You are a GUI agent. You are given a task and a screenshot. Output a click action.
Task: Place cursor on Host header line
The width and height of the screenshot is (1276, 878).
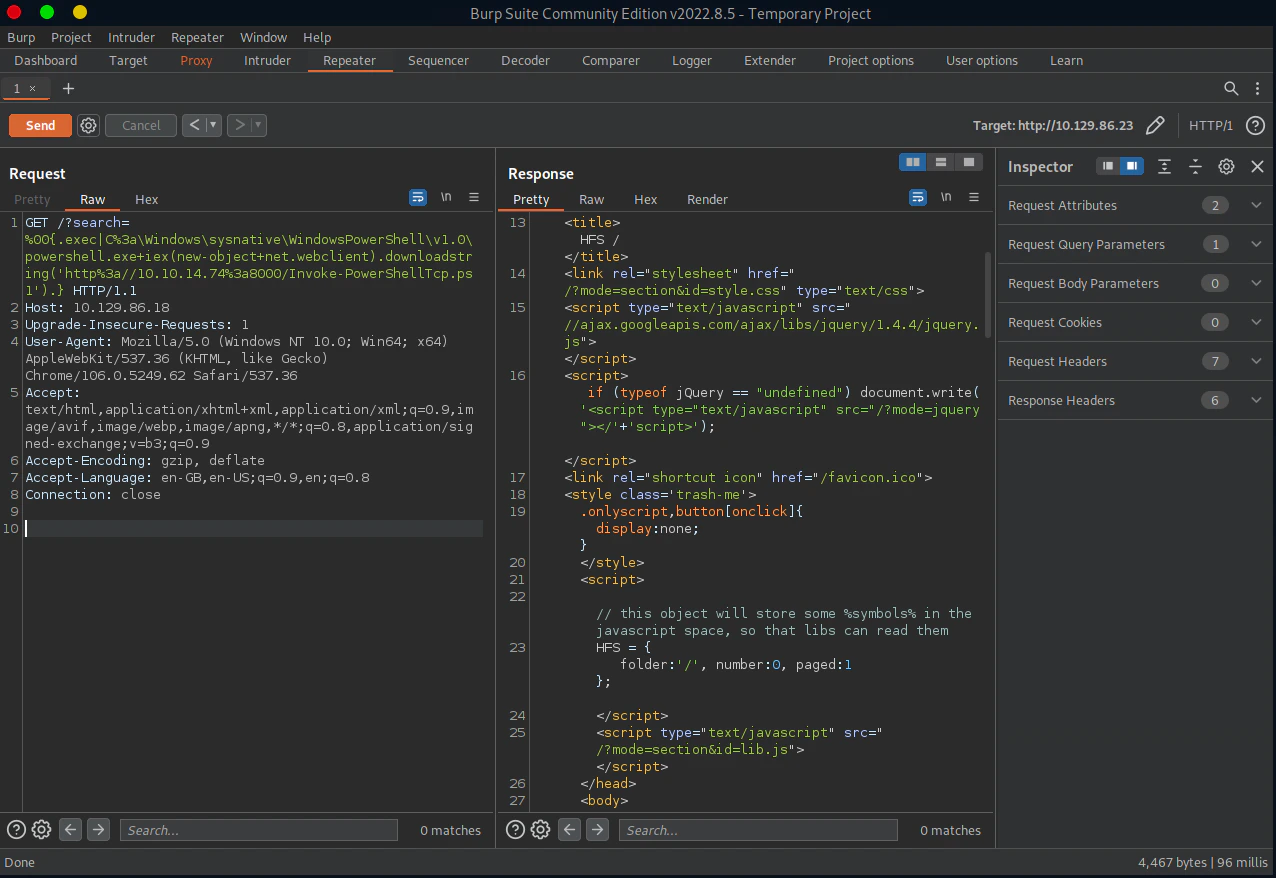(97, 307)
